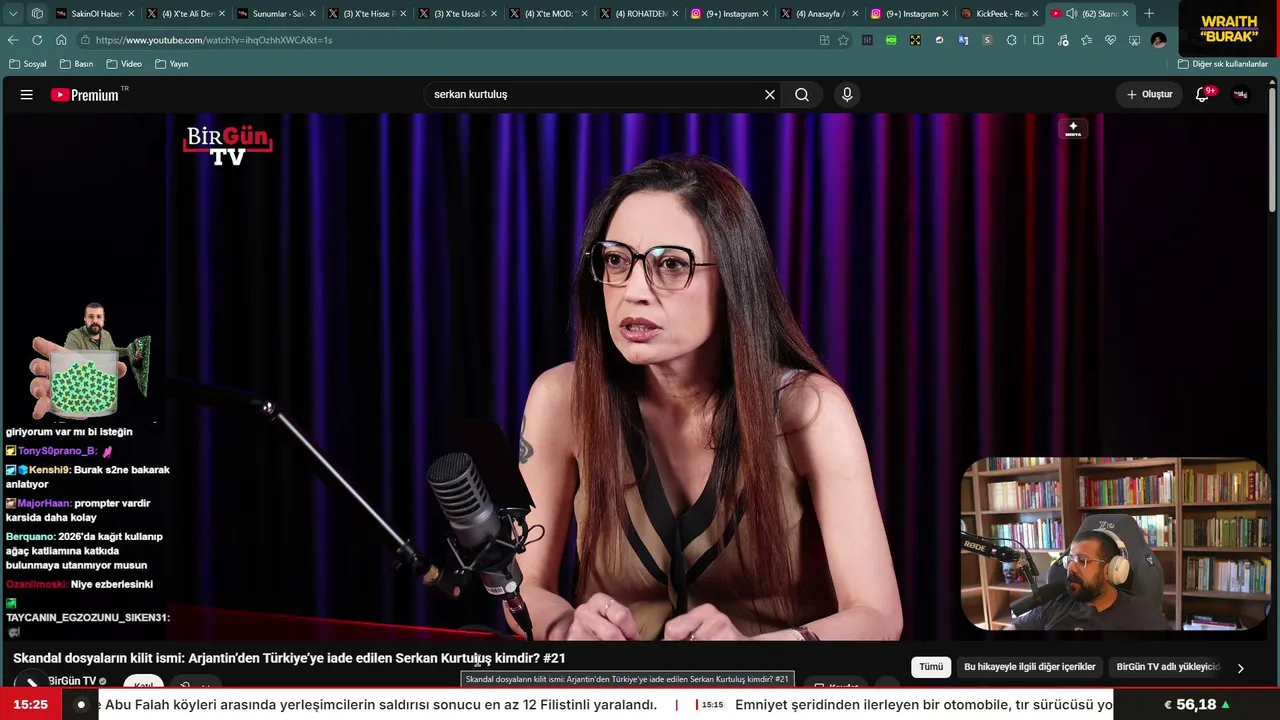Expand the tab search dropdown arrow
Image resolution: width=1280 pixels, height=720 pixels.
[12, 14]
